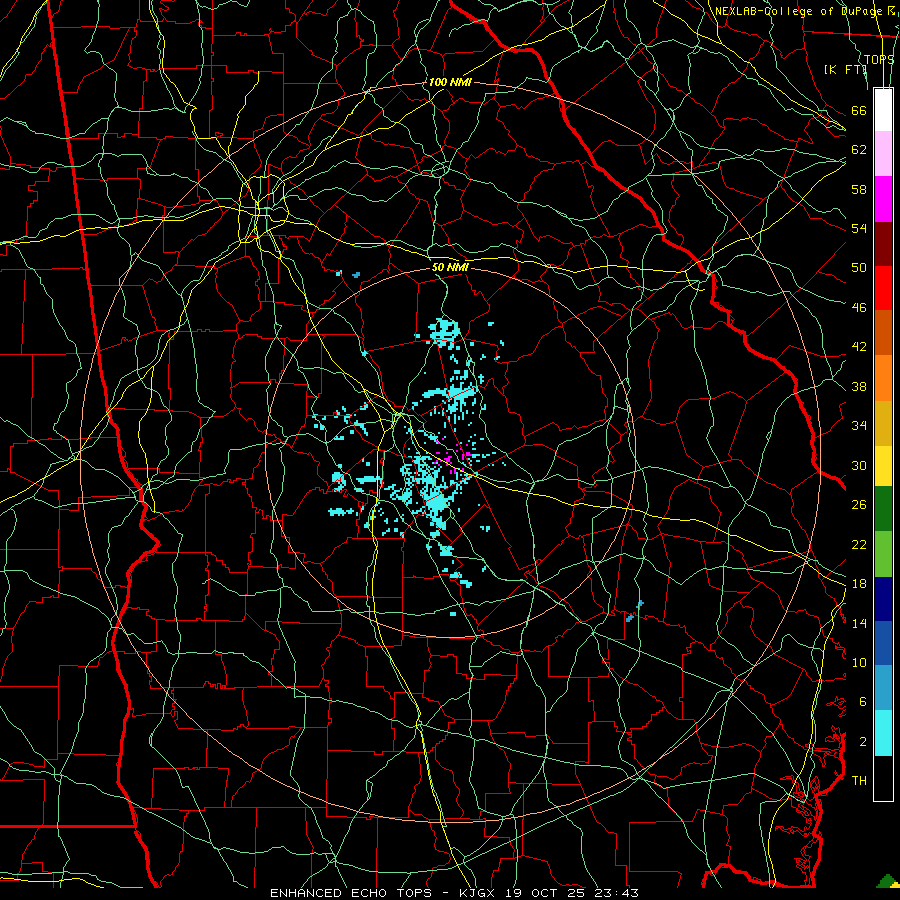Viewport: 900px width, 900px height.
Task: Click the "18" legend value
Action: click(x=859, y=584)
